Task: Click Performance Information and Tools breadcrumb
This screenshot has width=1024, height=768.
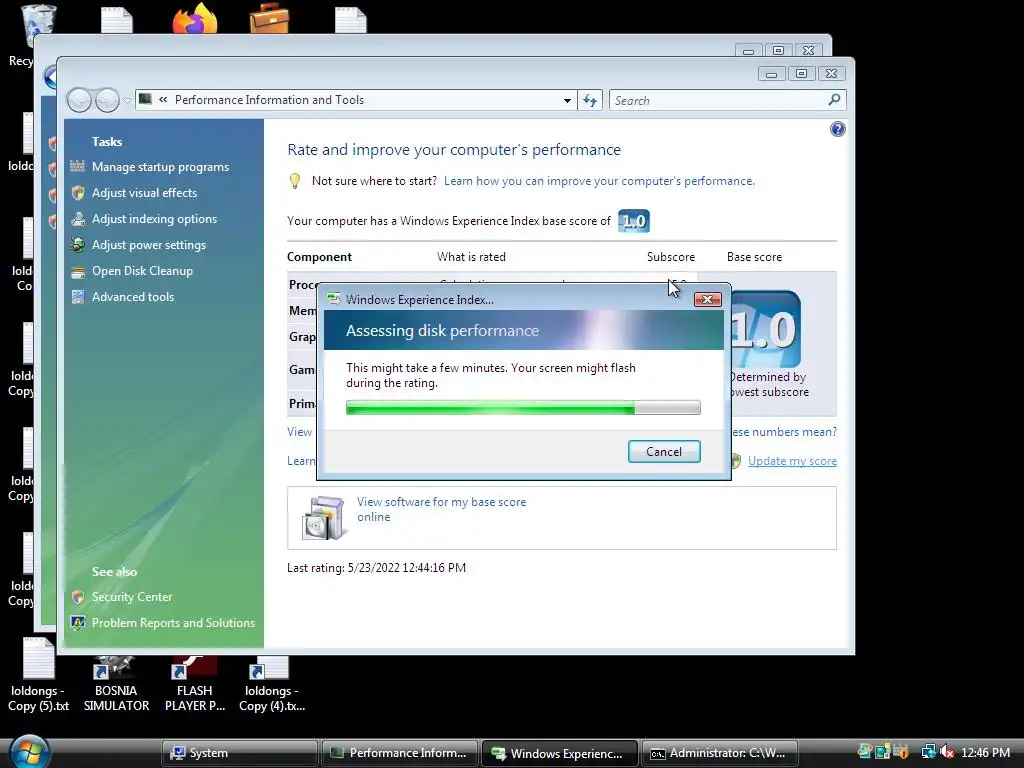Action: click(269, 100)
